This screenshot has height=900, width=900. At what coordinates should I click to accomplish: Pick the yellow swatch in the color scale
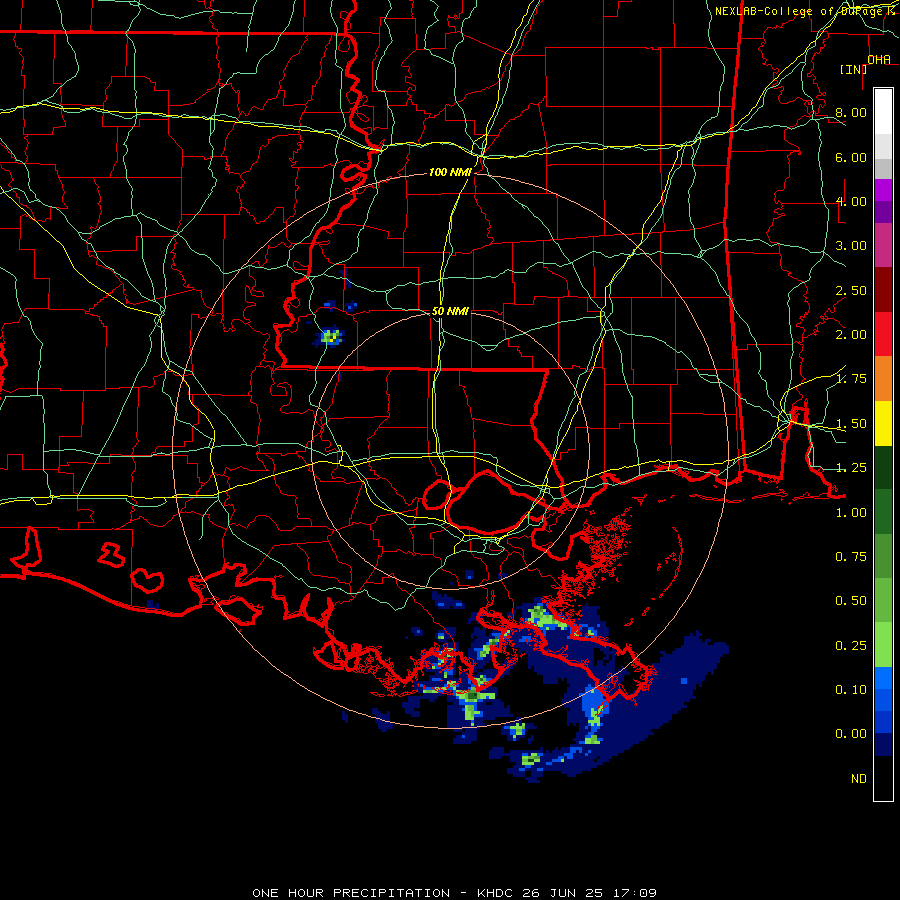pyautogui.click(x=883, y=424)
